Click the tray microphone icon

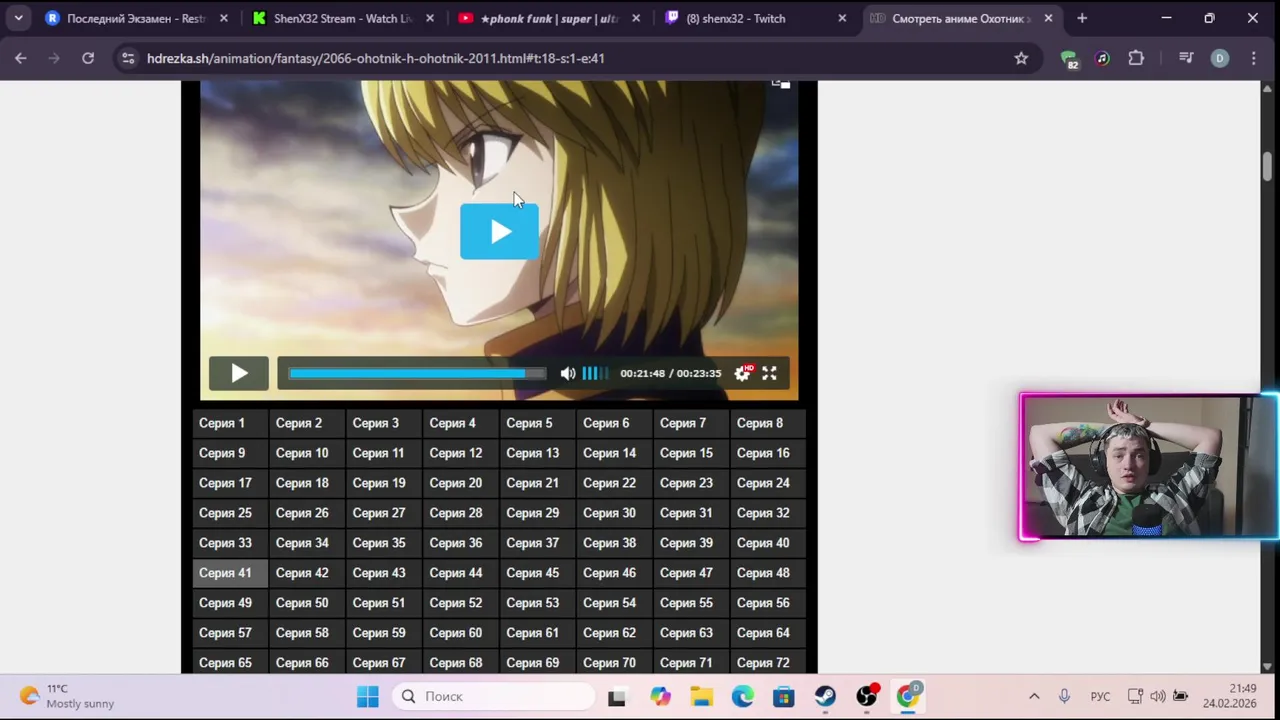(1064, 696)
